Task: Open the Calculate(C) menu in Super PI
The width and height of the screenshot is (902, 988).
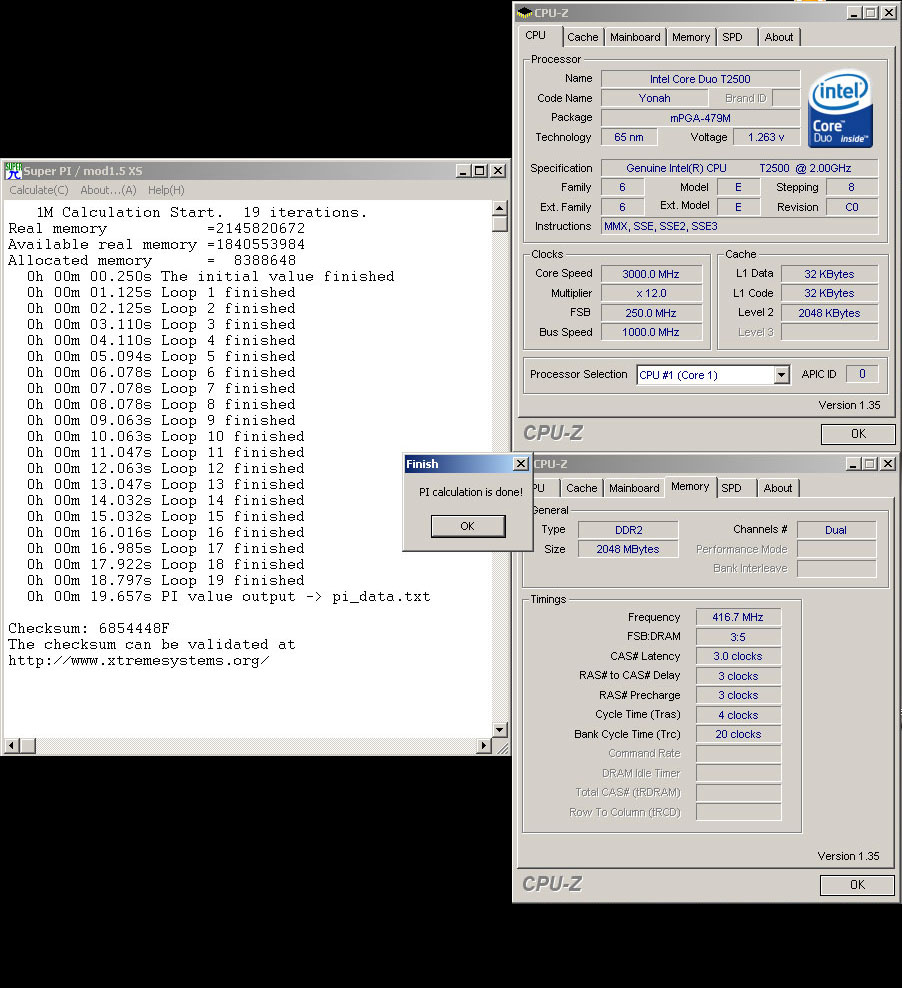Action: (x=38, y=190)
